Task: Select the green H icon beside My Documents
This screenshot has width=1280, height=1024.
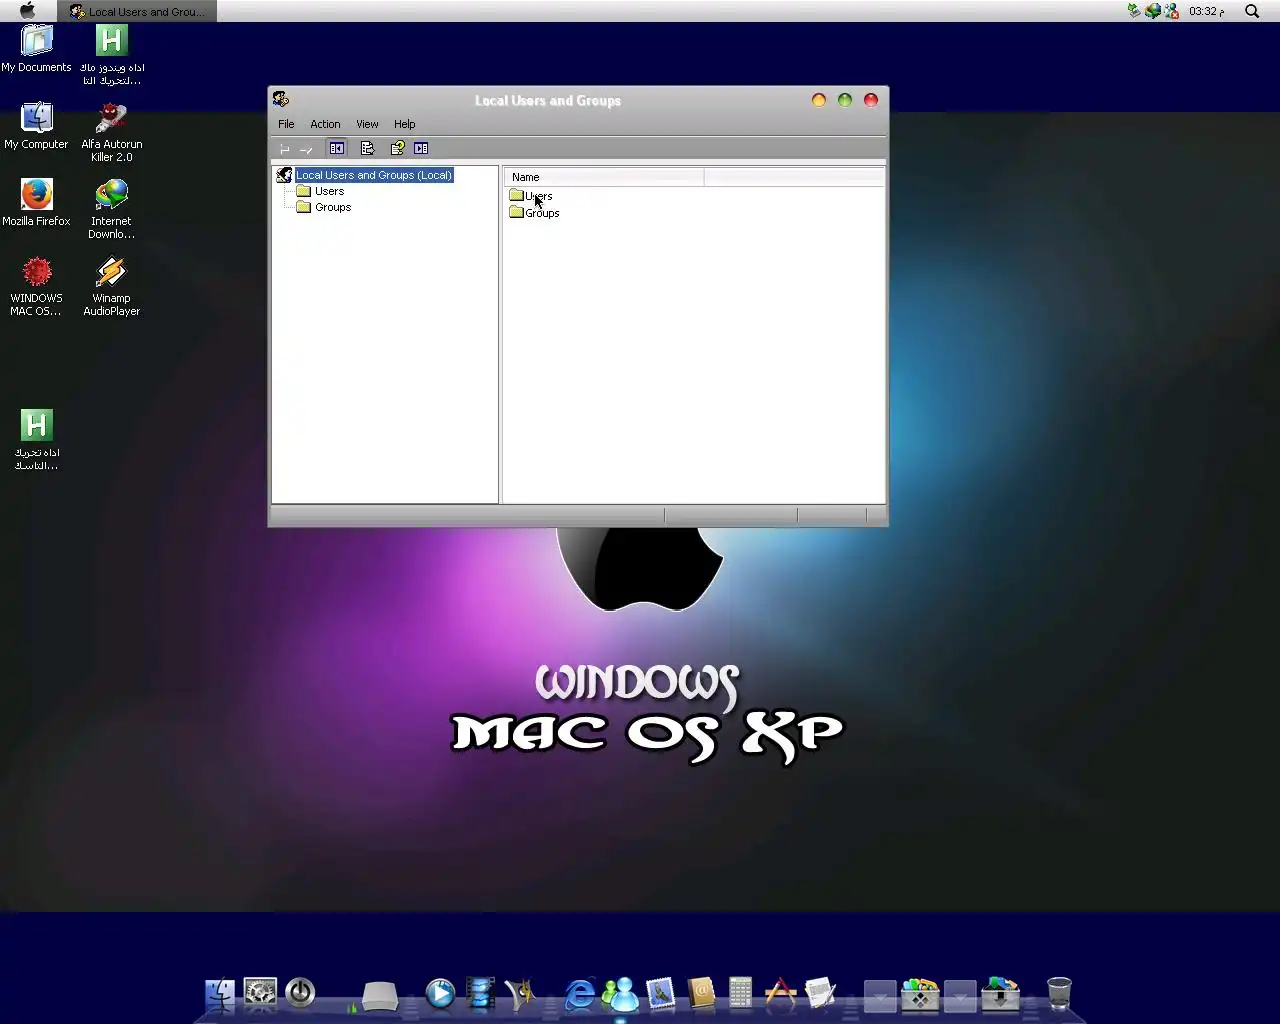Action: 111,54
